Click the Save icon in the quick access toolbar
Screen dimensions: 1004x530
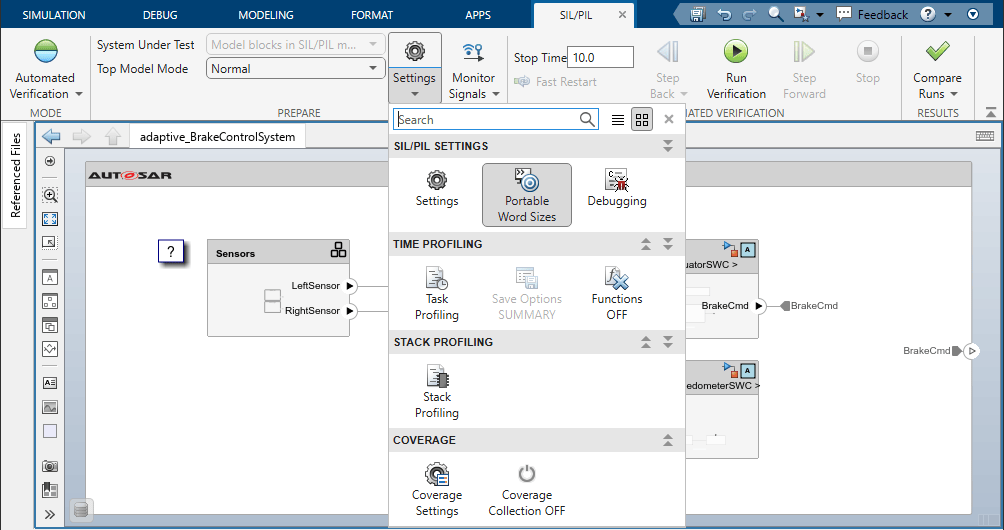click(x=698, y=14)
